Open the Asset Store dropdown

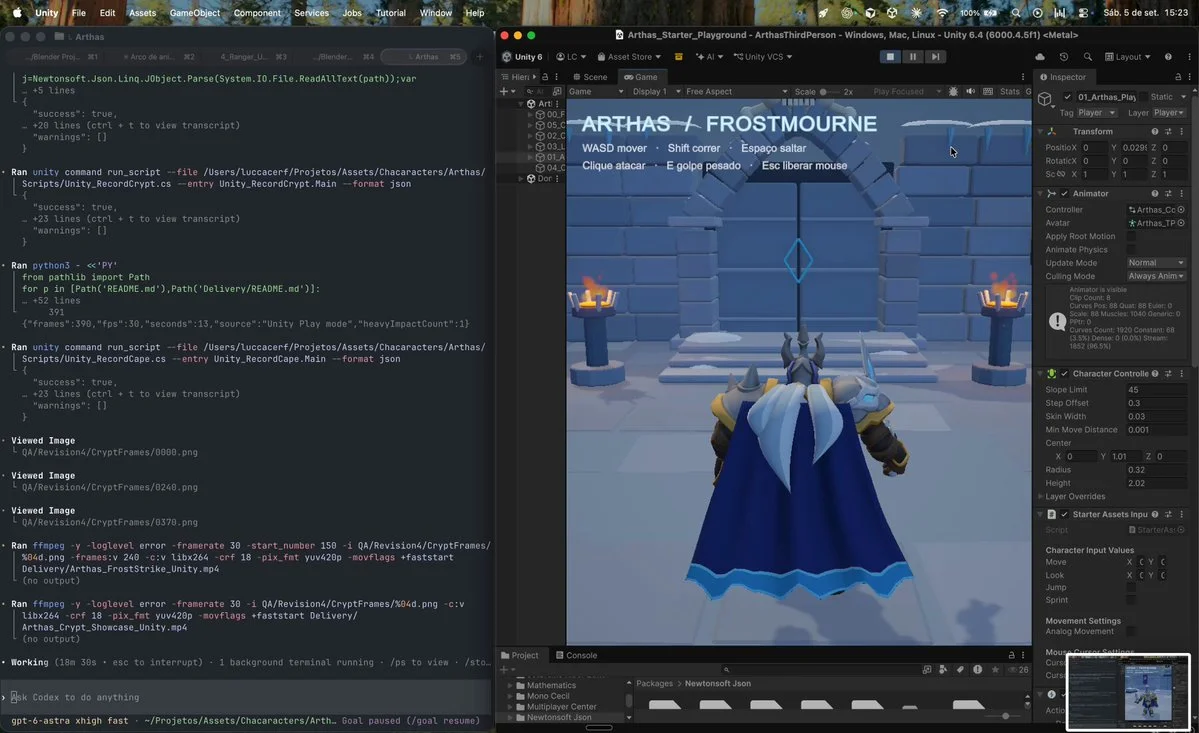tap(629, 57)
